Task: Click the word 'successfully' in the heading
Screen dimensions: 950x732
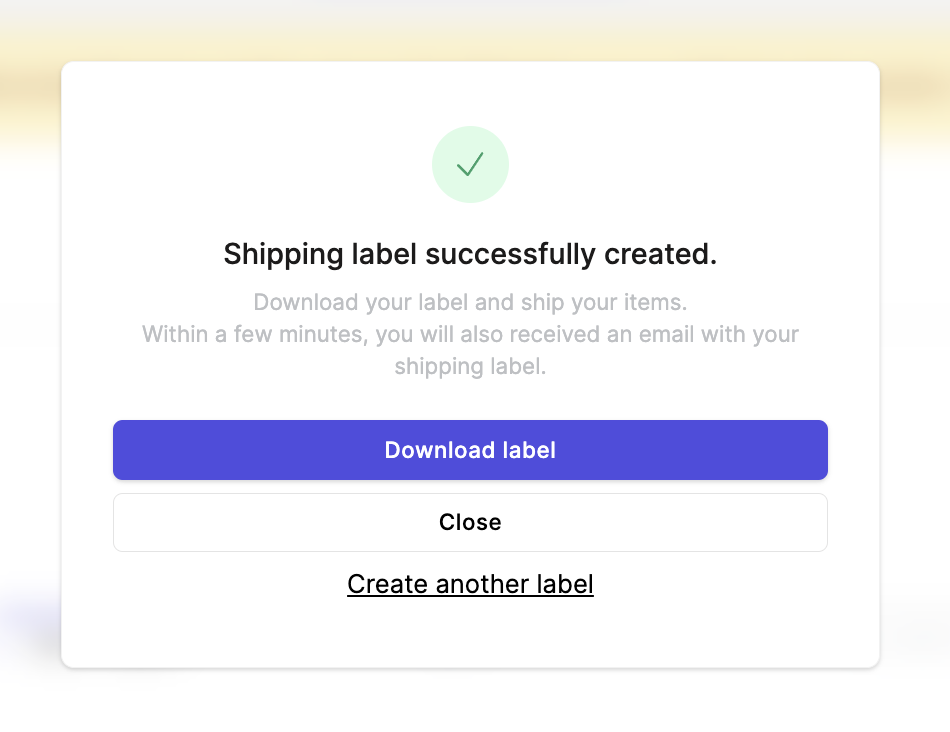Action: [510, 254]
